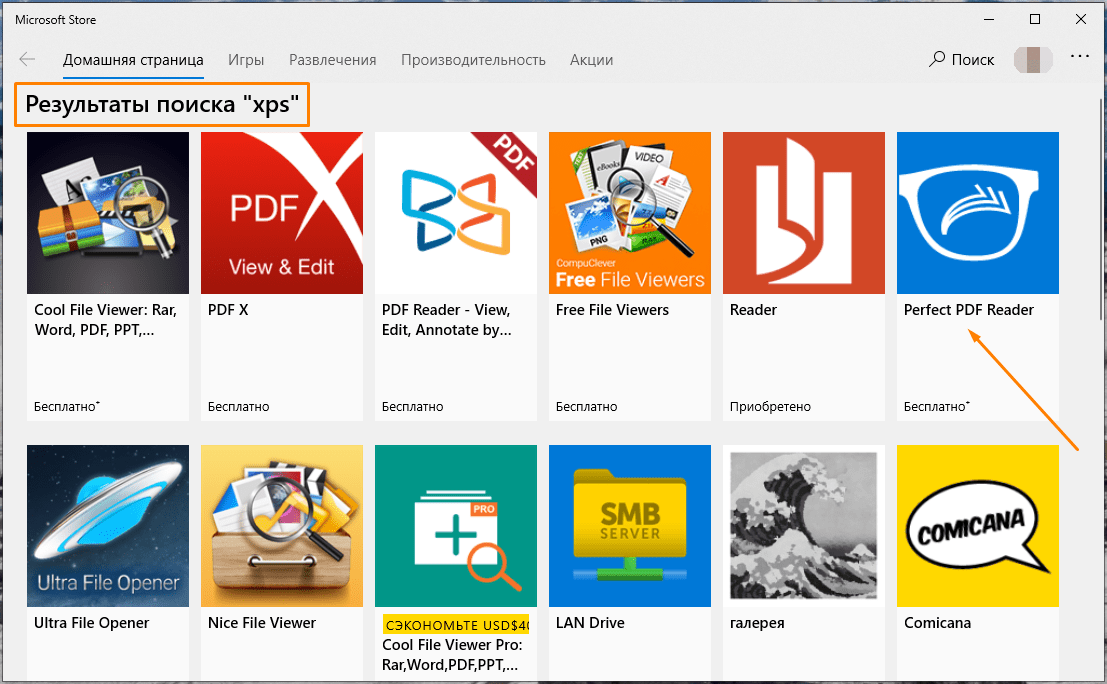The image size is (1107, 684).
Task: Open the Развлечения tab
Action: (333, 60)
